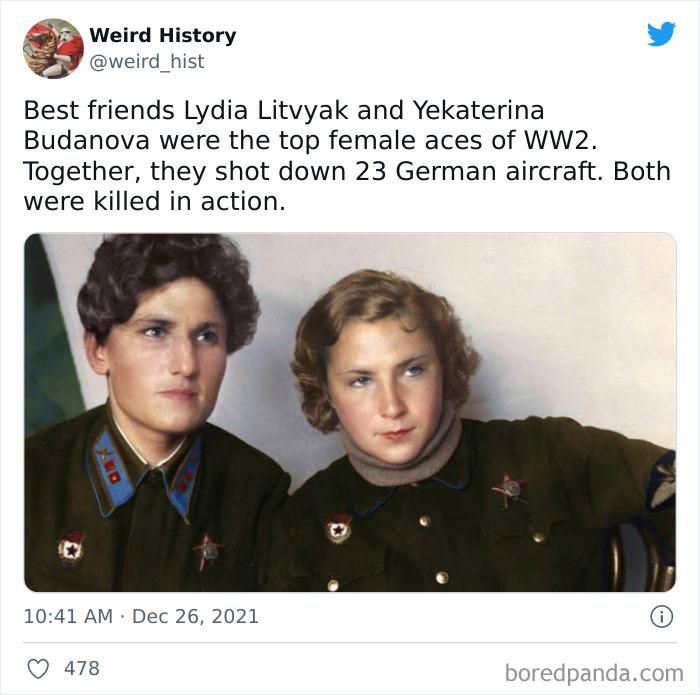Click the Weird History display name

pyautogui.click(x=162, y=35)
